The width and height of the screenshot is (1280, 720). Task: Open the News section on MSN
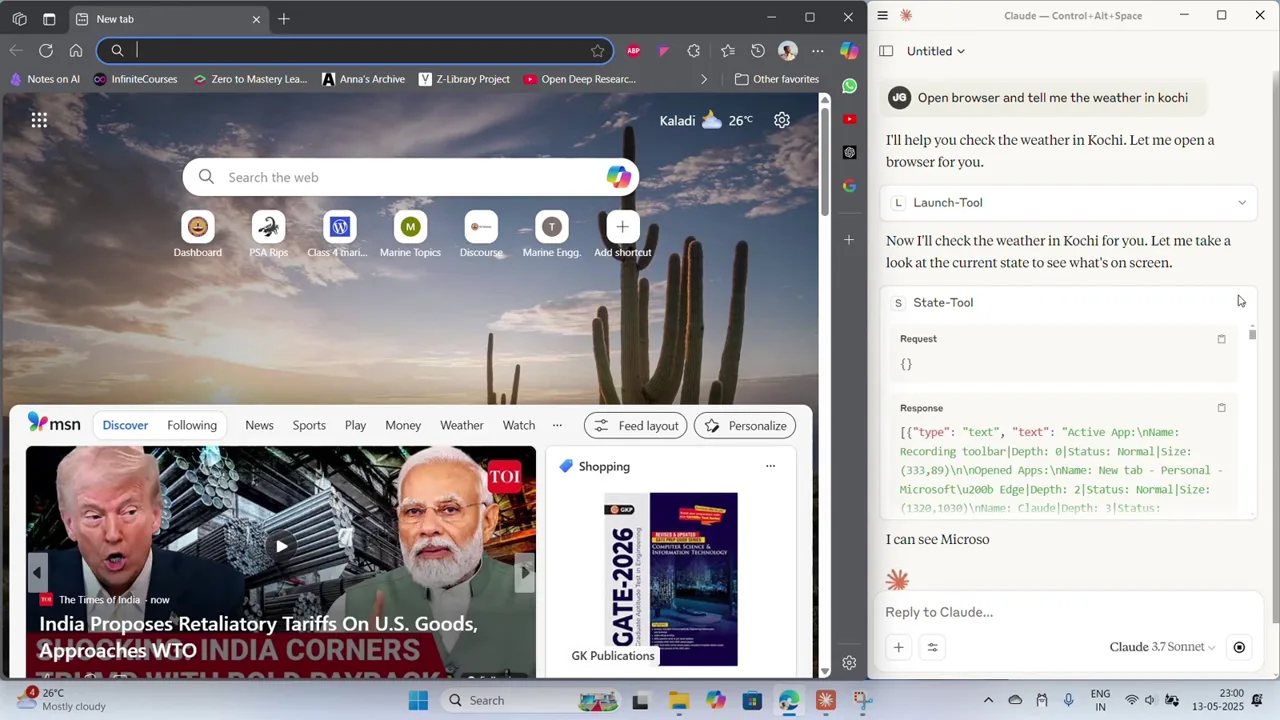tap(259, 425)
